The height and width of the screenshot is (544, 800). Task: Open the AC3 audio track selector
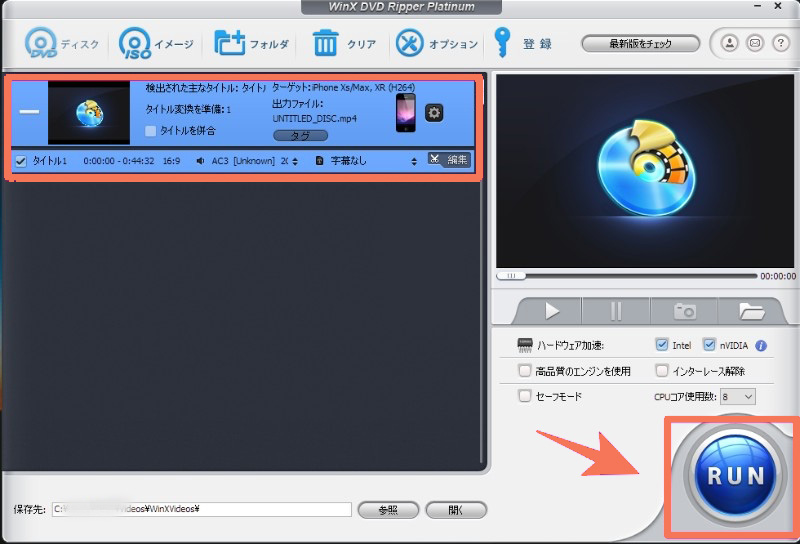[x=255, y=161]
